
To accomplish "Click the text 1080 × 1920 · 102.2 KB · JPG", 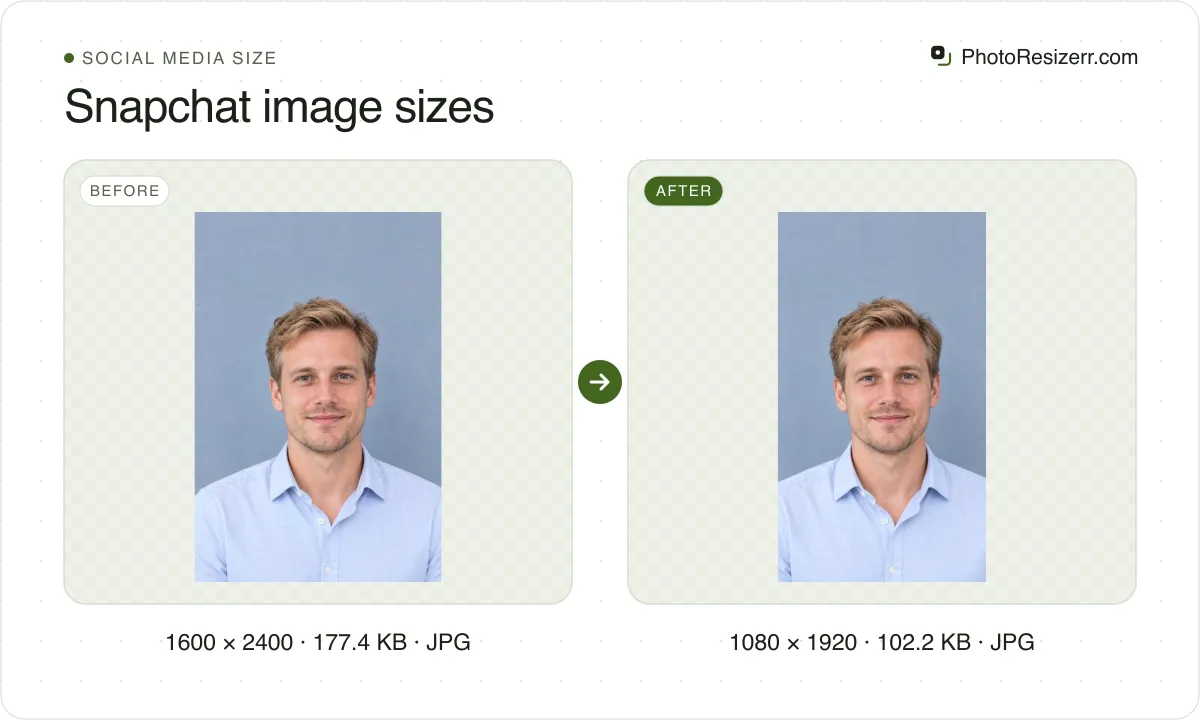I will click(x=882, y=642).
